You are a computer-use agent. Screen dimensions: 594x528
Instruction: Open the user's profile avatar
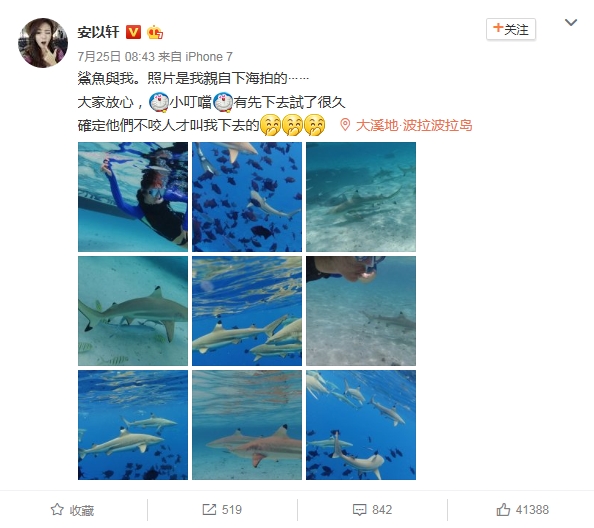pyautogui.click(x=43, y=43)
